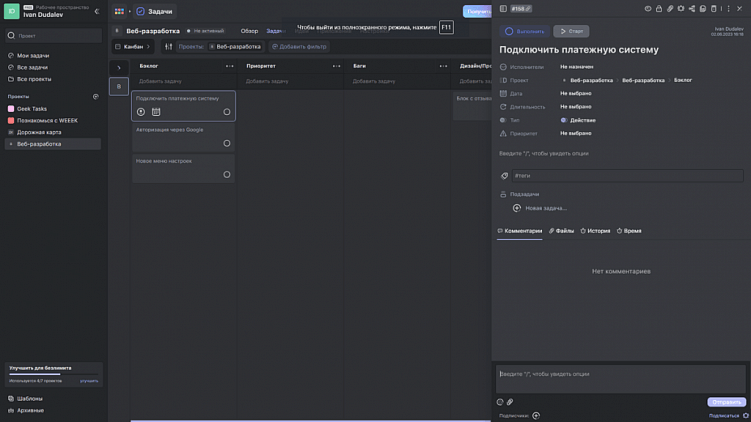Close the task detail panel

[x=740, y=9]
